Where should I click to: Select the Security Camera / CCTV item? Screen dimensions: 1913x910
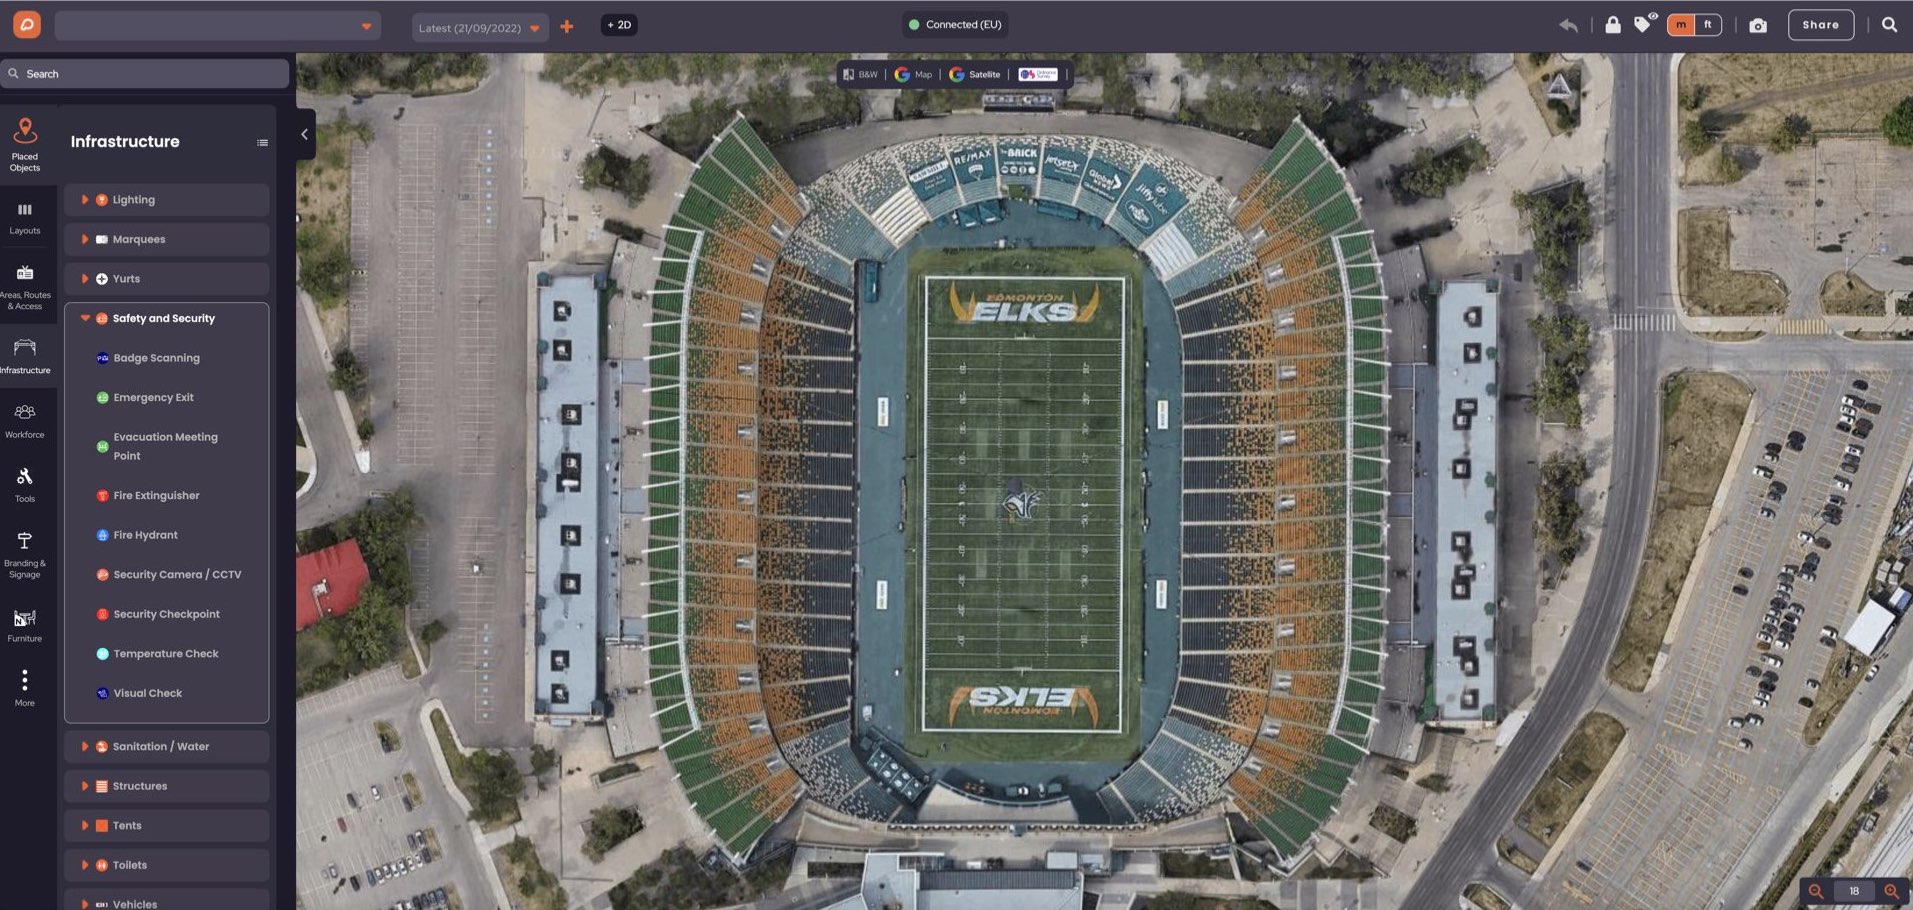point(176,575)
